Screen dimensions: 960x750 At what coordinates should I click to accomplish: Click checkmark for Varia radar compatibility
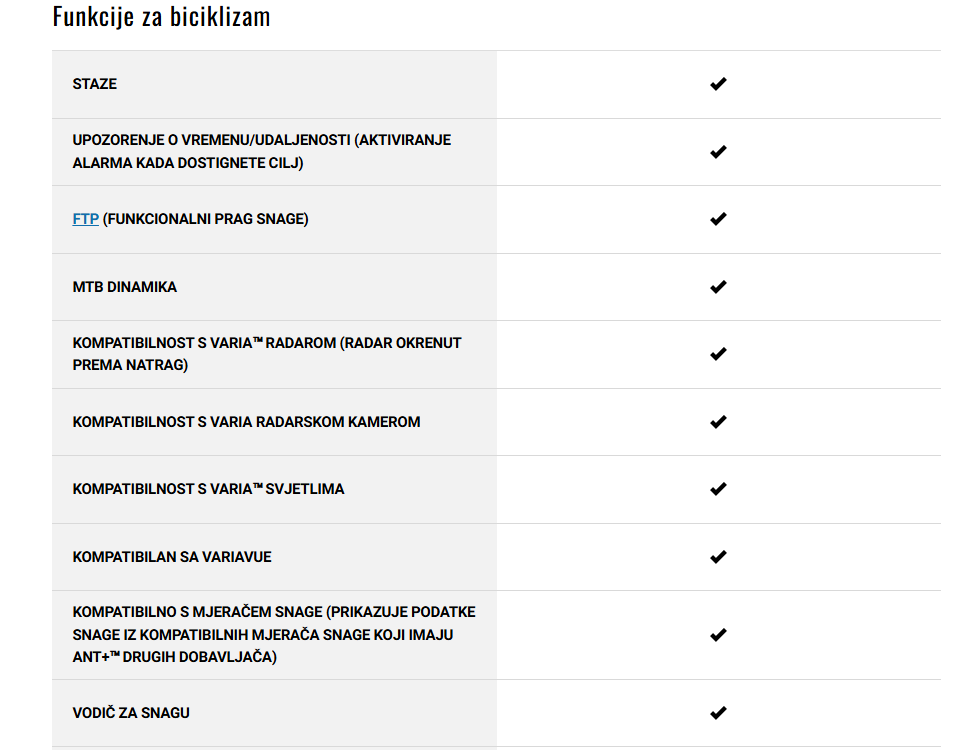point(718,354)
